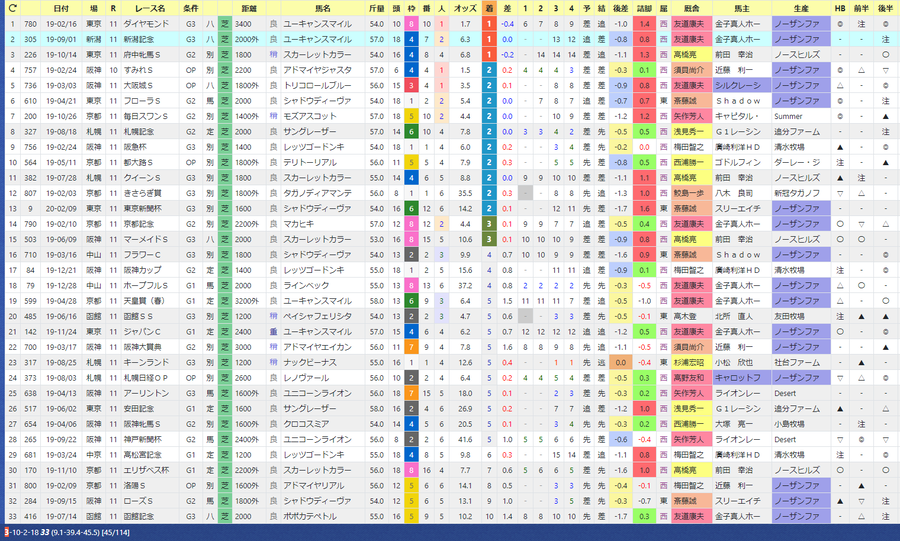Select horse name ベイシャフェリシタ

[x=317, y=316]
